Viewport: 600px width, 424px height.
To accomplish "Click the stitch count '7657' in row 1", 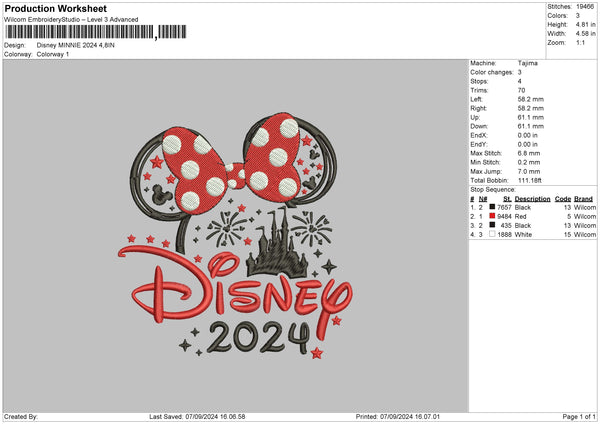I will 504,207.
